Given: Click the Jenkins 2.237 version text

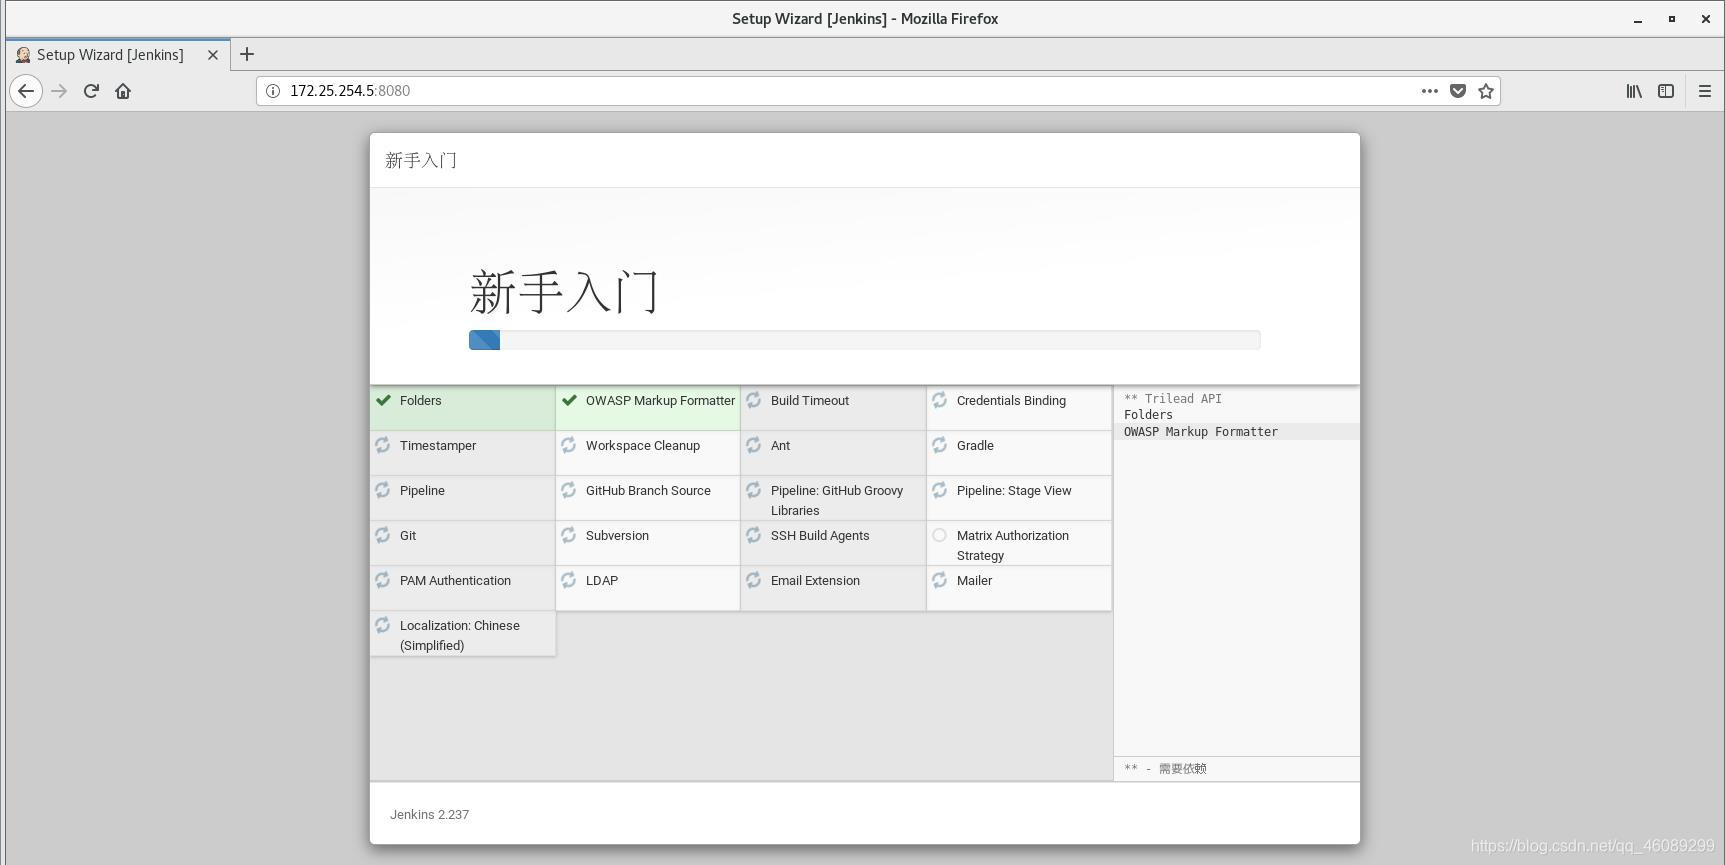Looking at the screenshot, I should [429, 815].
